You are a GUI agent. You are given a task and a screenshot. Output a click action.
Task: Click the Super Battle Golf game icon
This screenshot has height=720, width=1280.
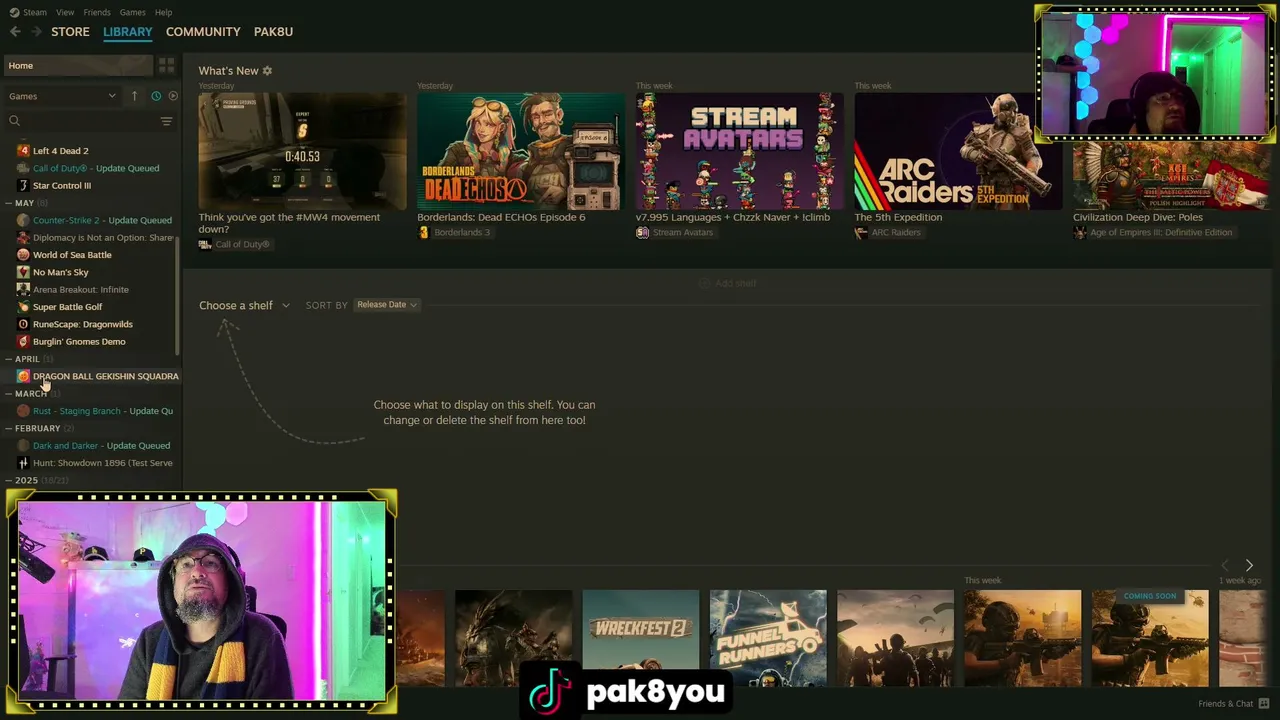click(23, 307)
